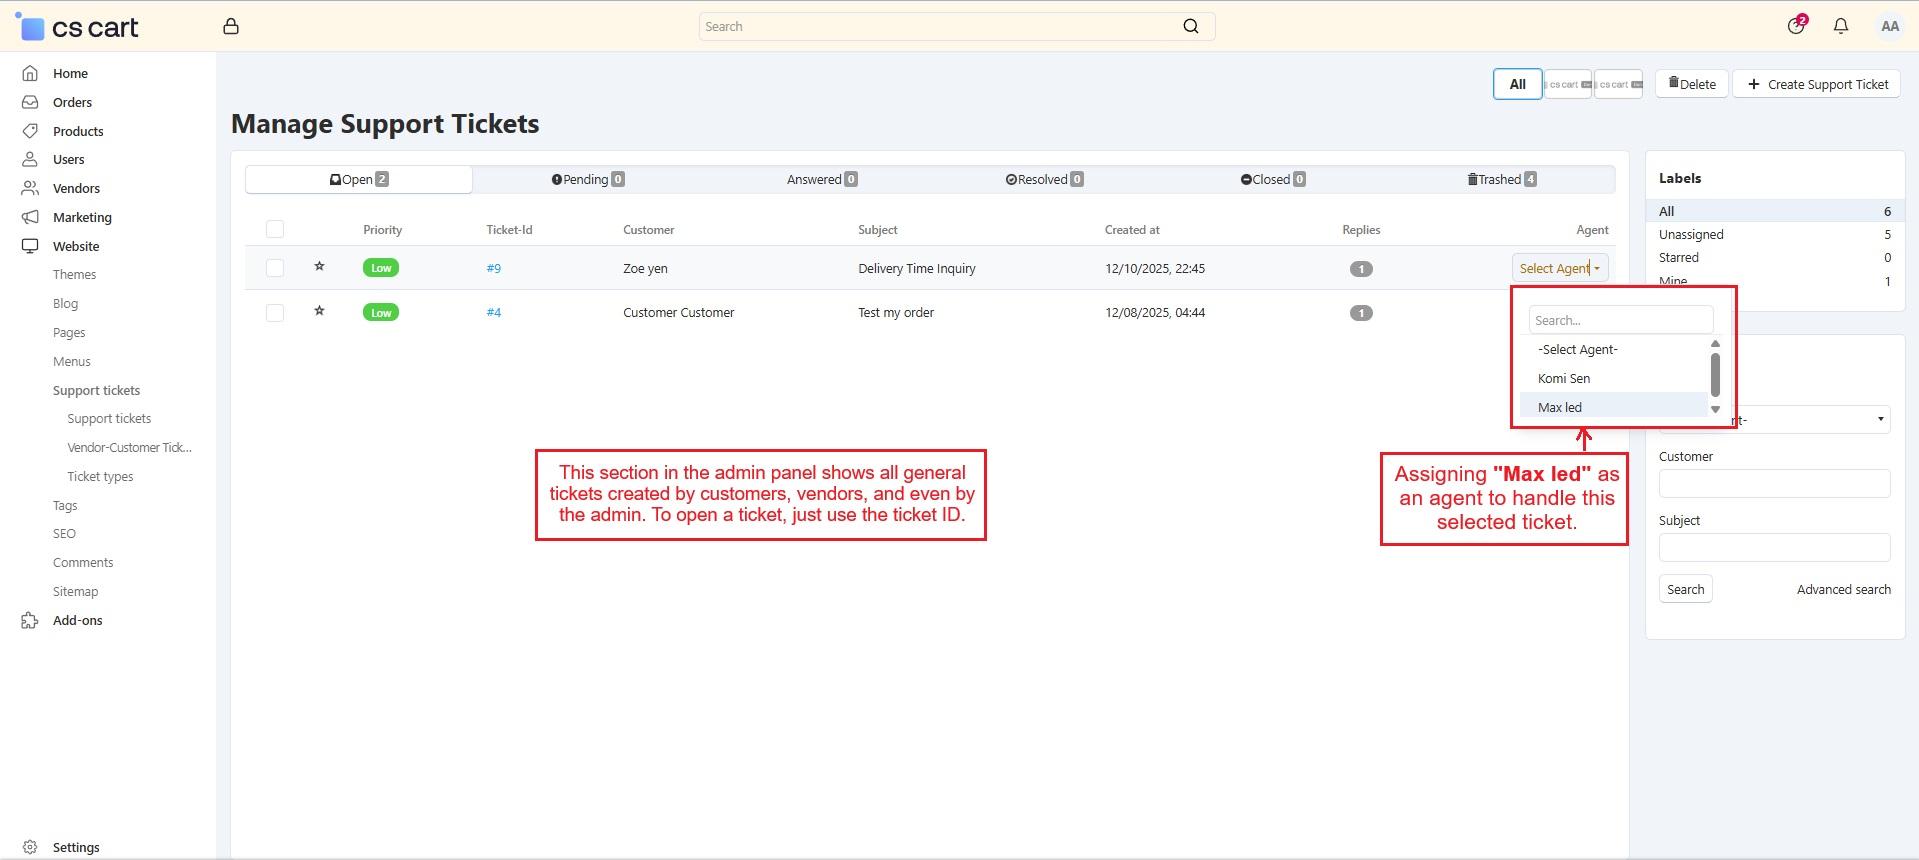Click the search magnifier icon
The height and width of the screenshot is (860, 1919).
[1190, 27]
